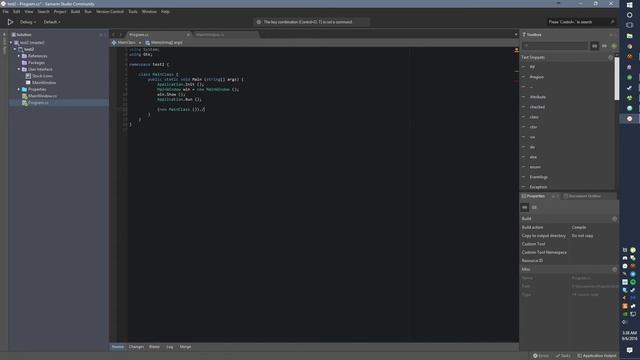The image size is (640, 360).
Task: Collapse the test2 (master) solution node
Action: click(11, 42)
